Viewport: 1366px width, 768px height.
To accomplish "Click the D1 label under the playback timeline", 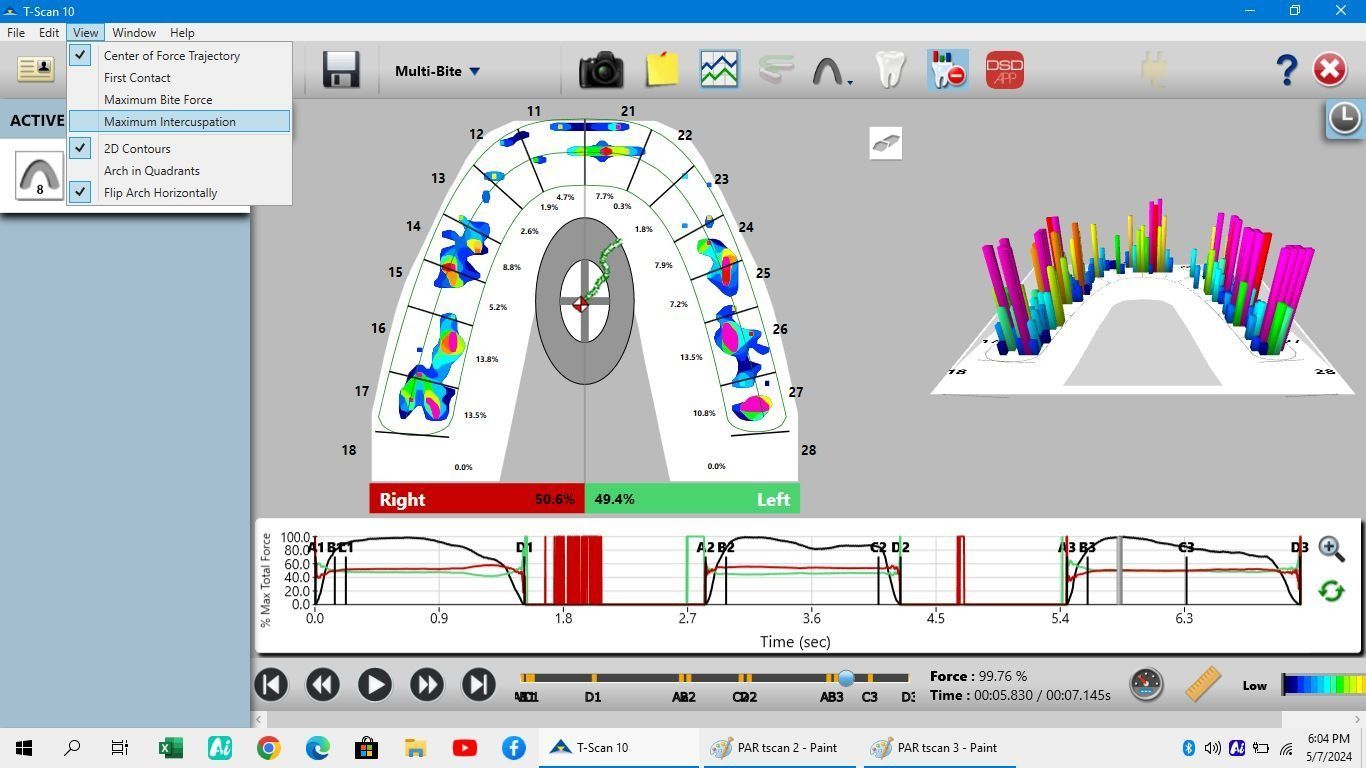I will pos(593,696).
